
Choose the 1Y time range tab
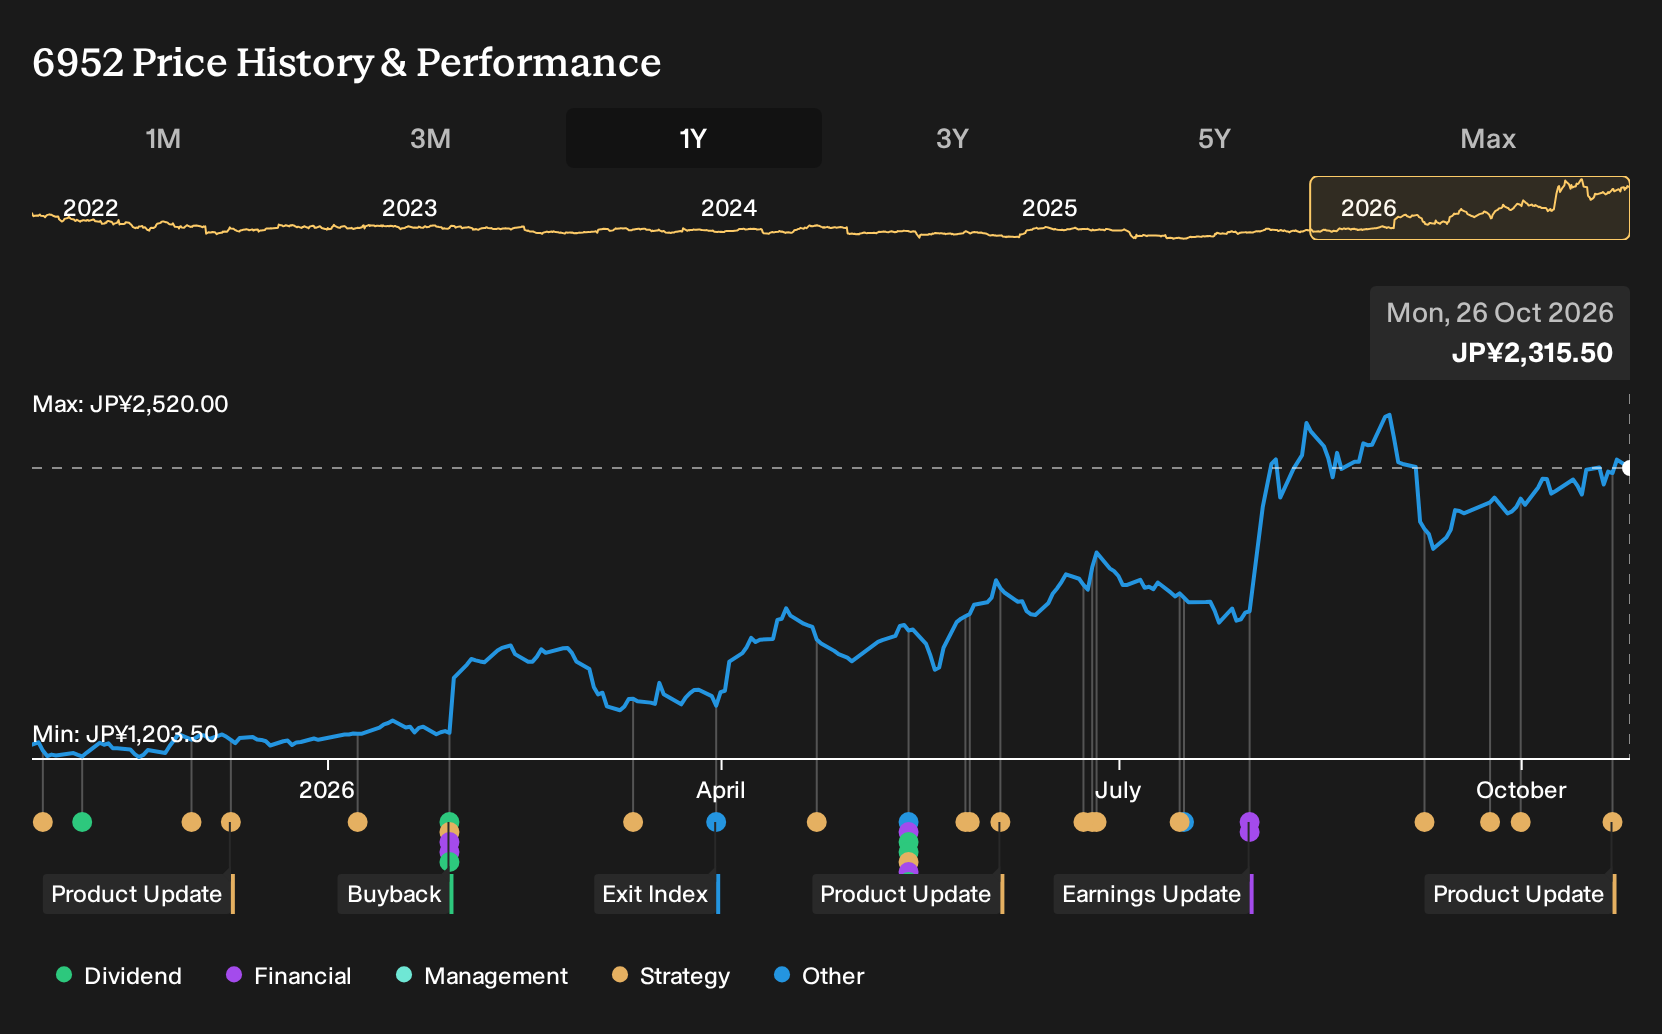coord(694,138)
